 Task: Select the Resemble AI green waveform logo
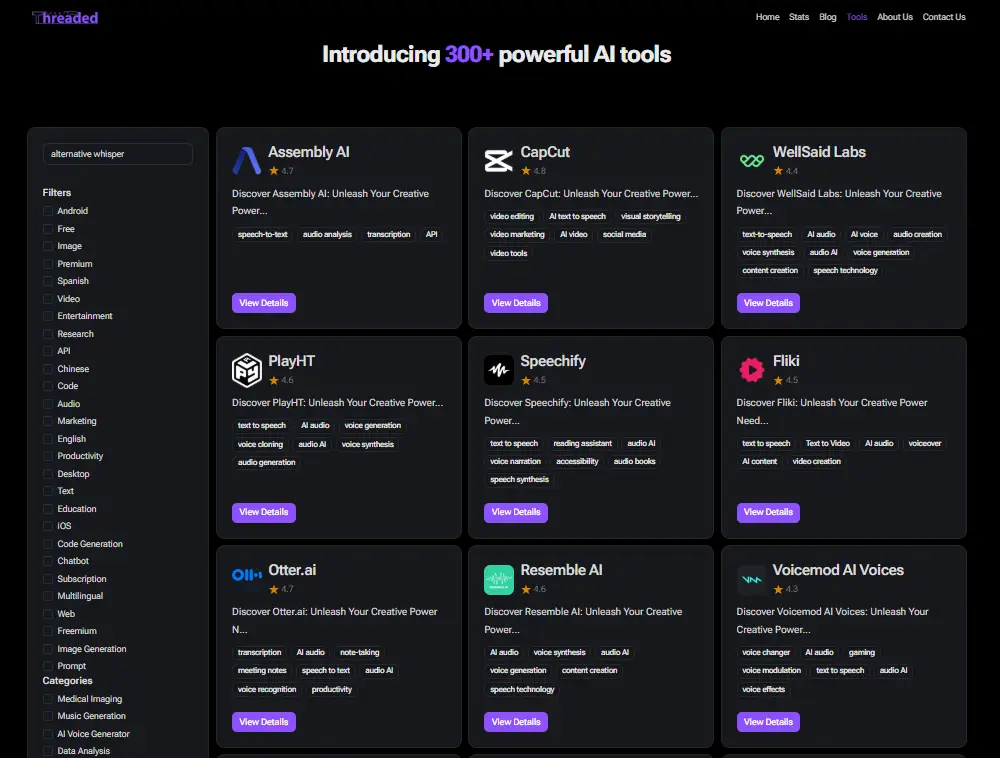498,578
